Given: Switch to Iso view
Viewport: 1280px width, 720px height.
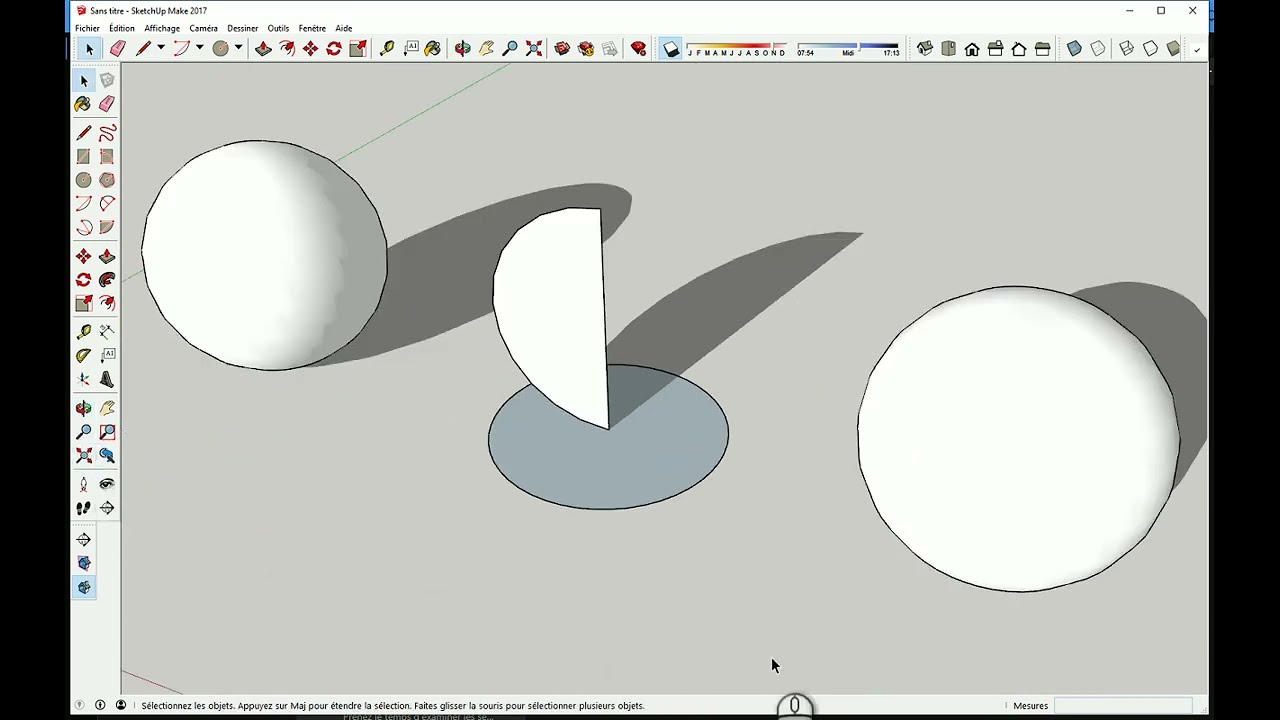Looking at the screenshot, I should [924, 49].
